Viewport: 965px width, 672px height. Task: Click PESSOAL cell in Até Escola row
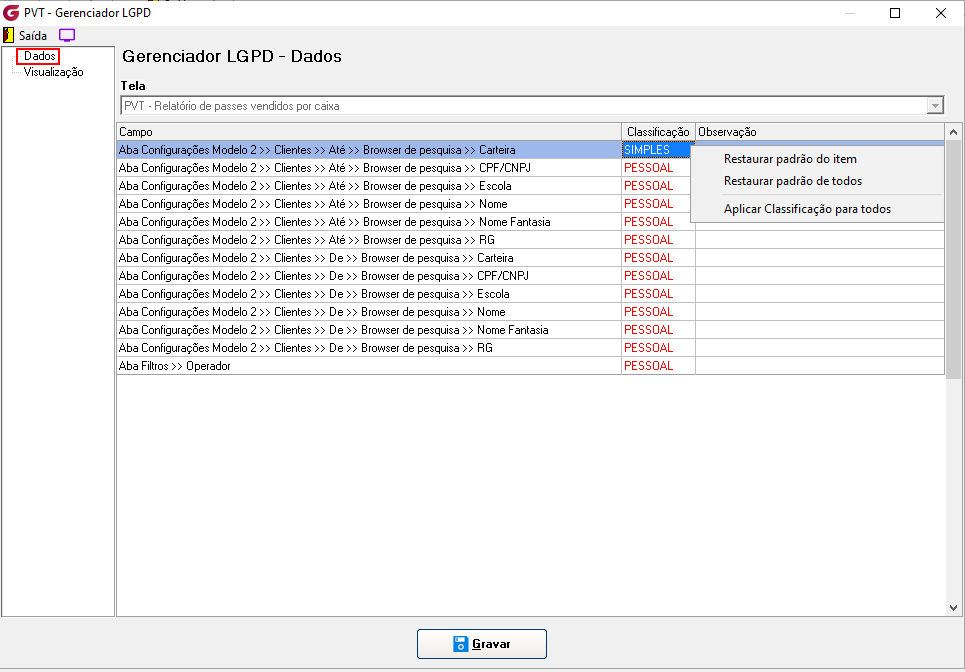click(x=658, y=186)
